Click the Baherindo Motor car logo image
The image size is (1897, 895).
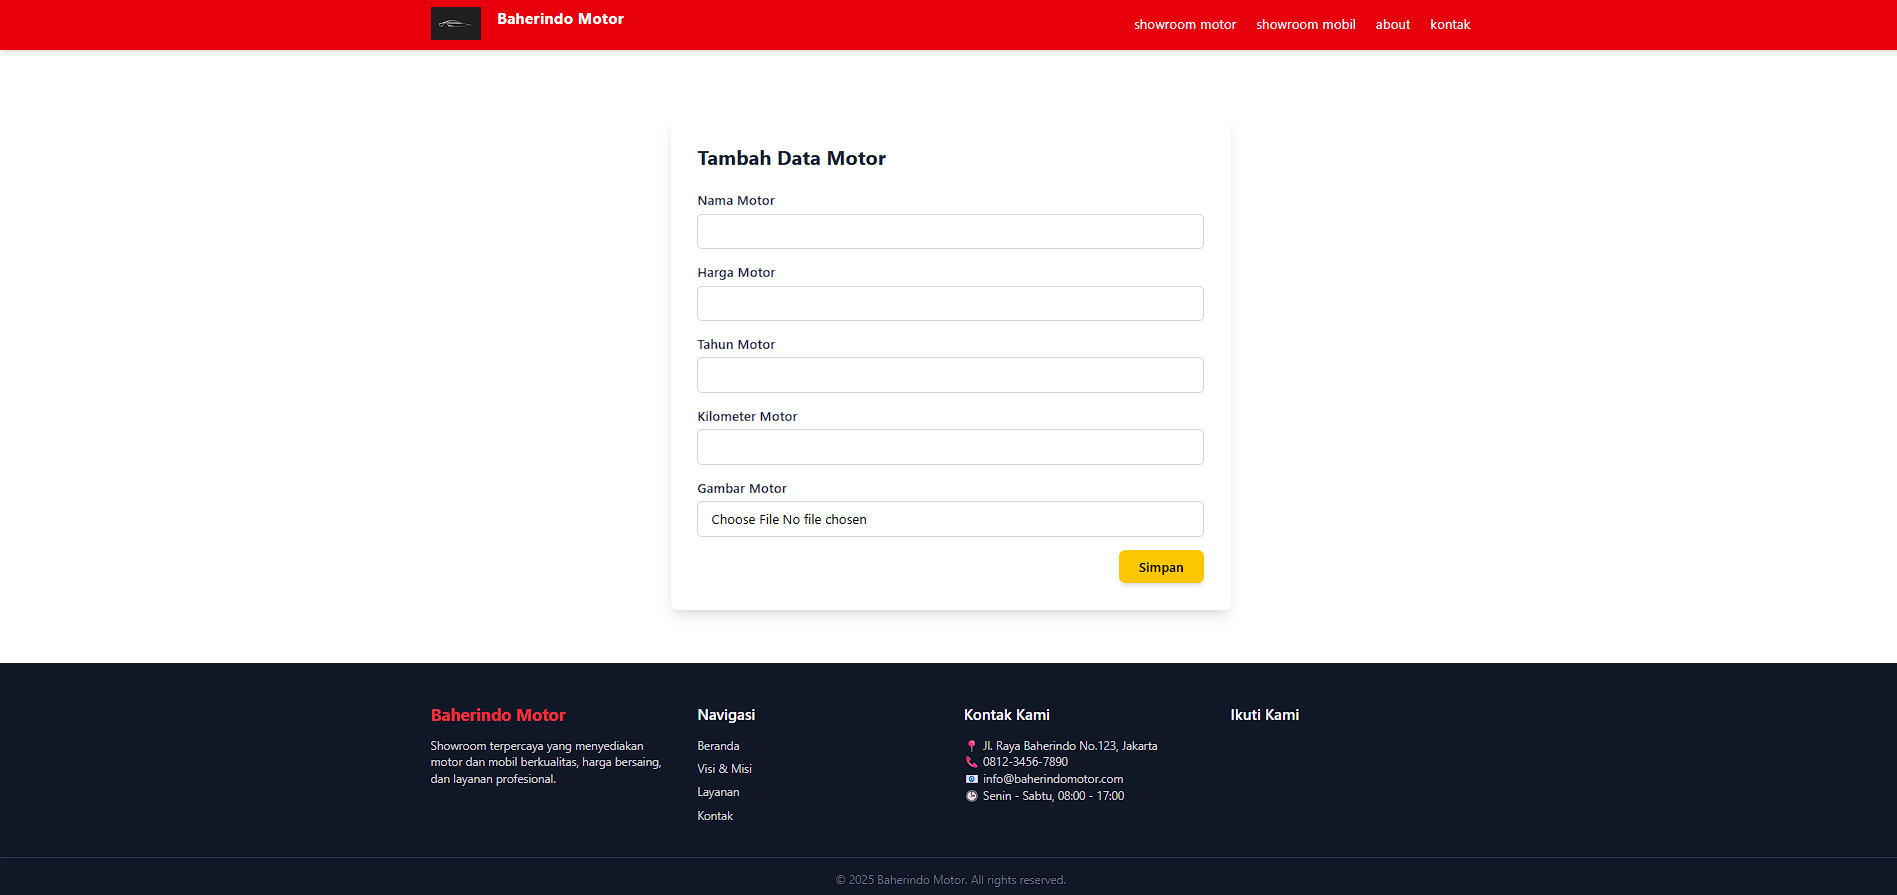coord(455,24)
